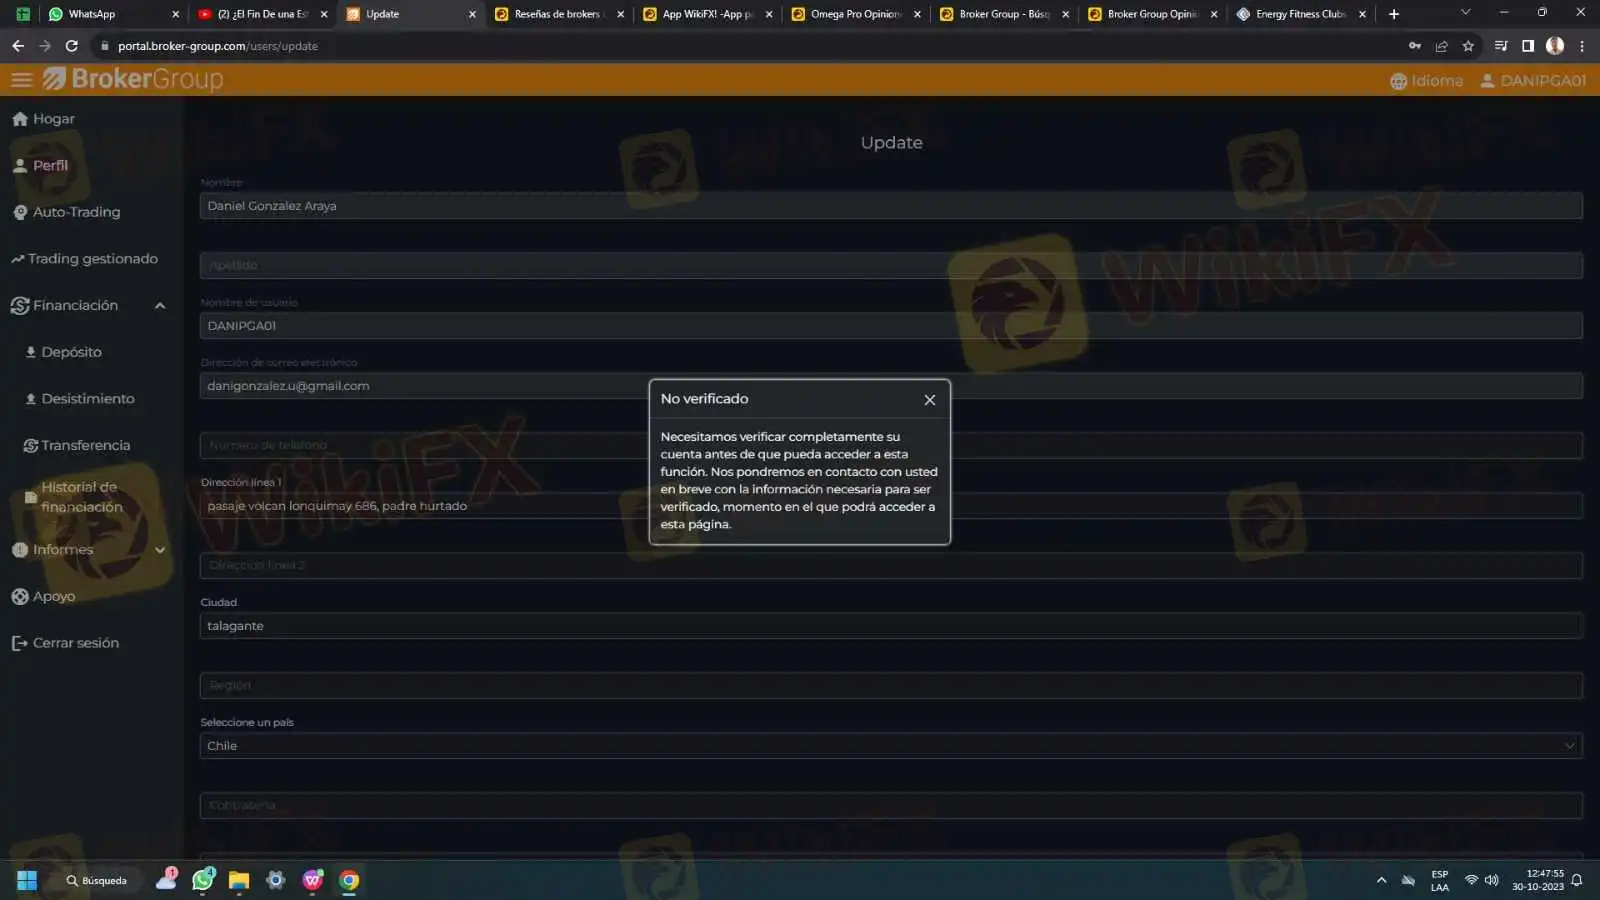Open Auto-Trading from the sidebar
The width and height of the screenshot is (1600, 900).
[x=66, y=212]
